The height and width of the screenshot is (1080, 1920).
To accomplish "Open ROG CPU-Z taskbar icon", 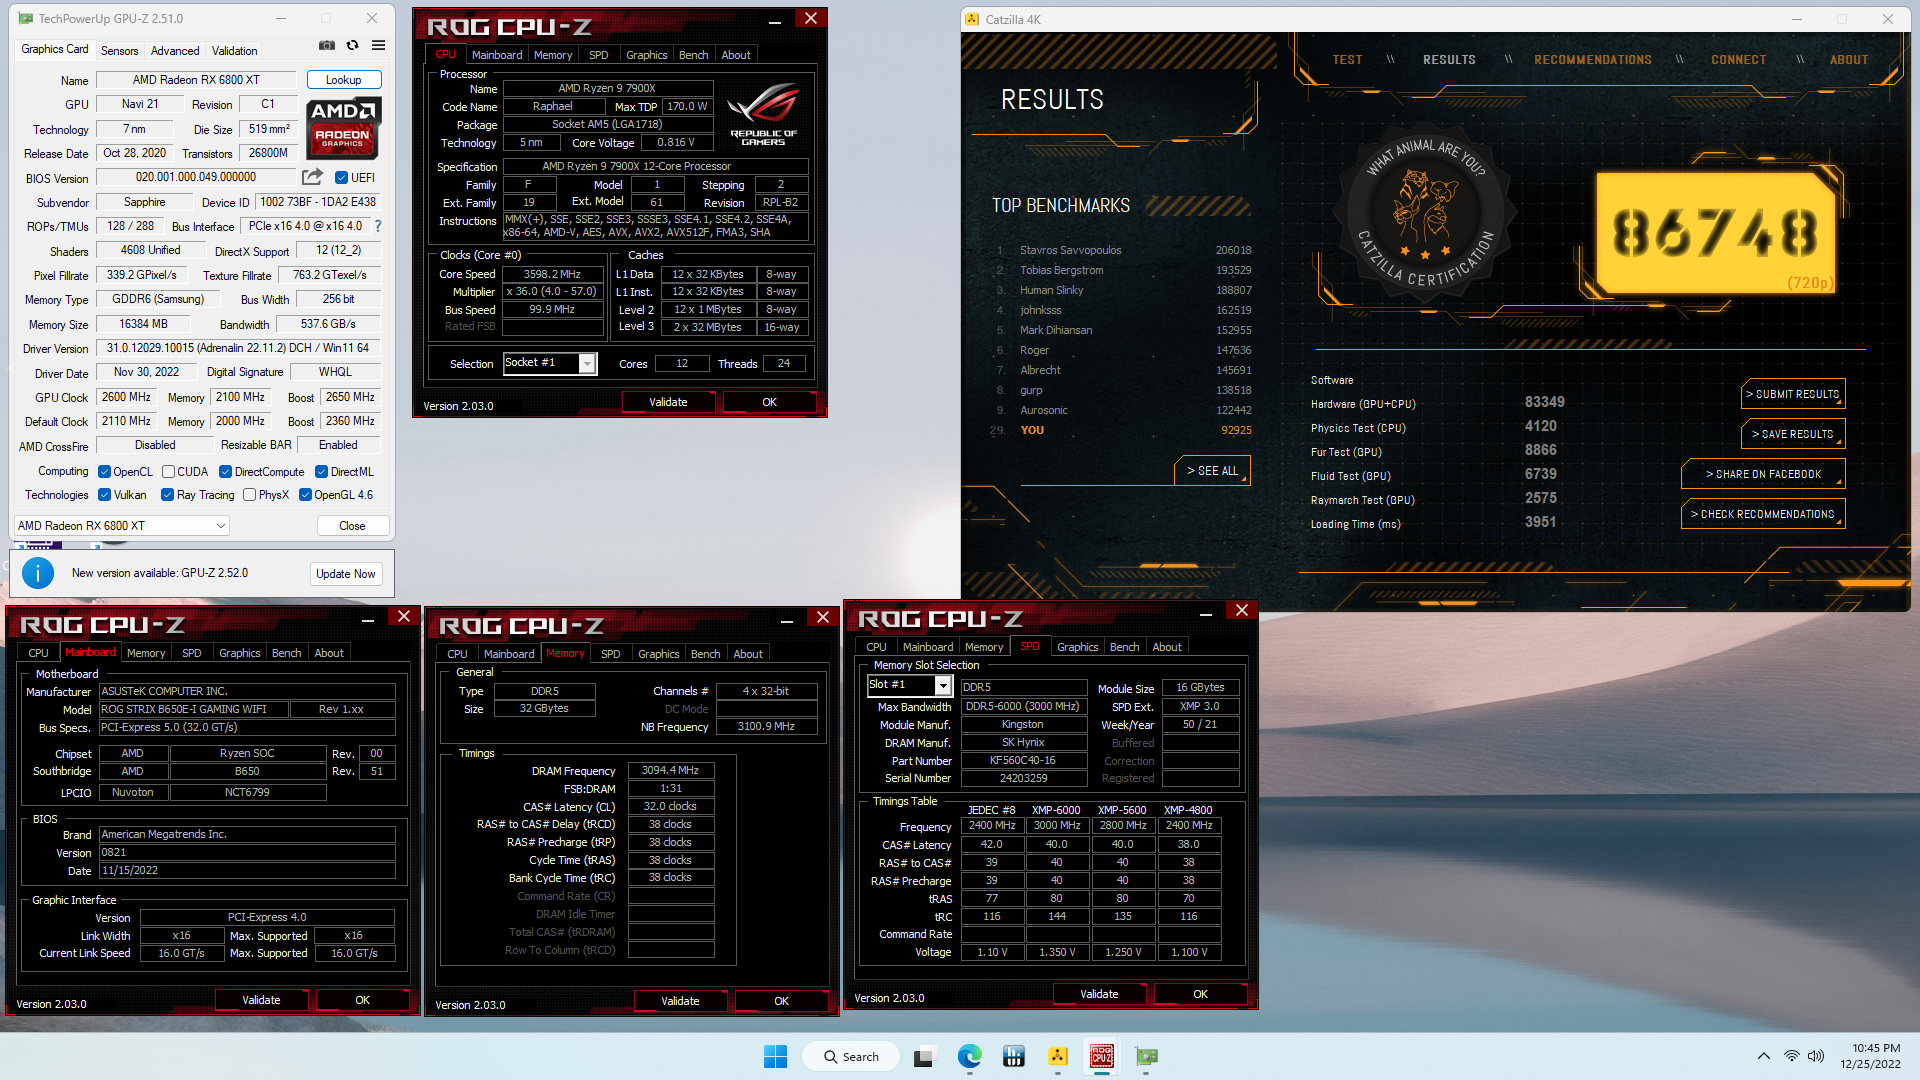I will tap(1102, 1056).
